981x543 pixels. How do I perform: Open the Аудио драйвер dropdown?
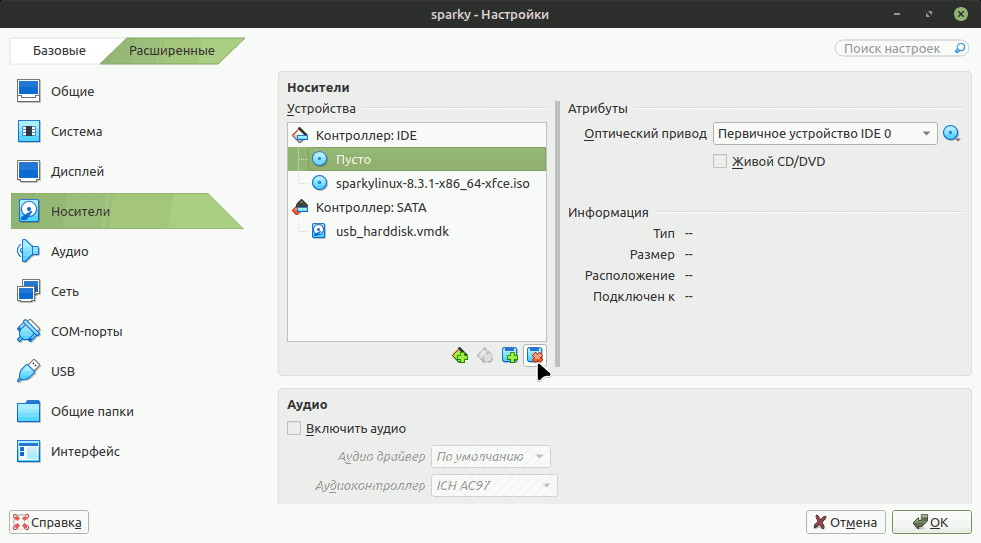click(491, 457)
